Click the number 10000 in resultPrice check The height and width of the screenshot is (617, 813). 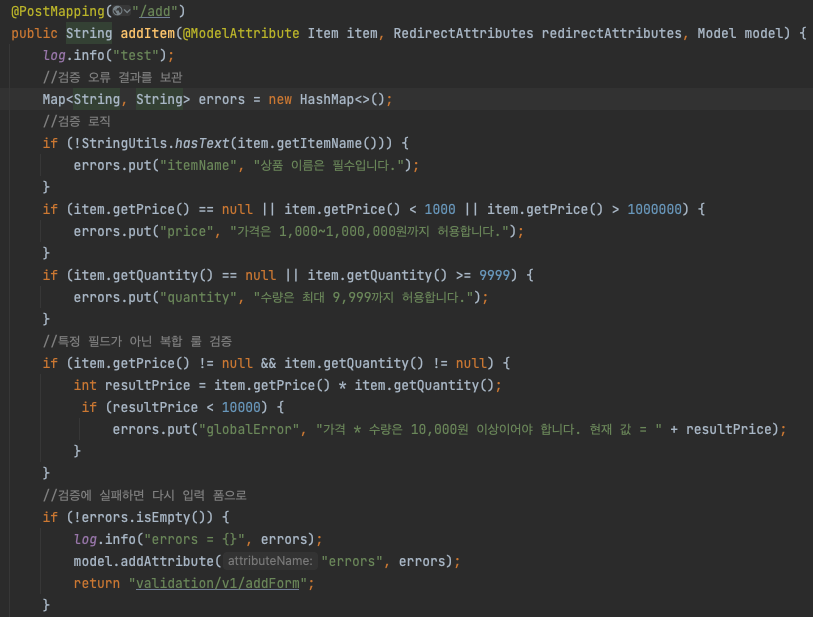(241, 408)
